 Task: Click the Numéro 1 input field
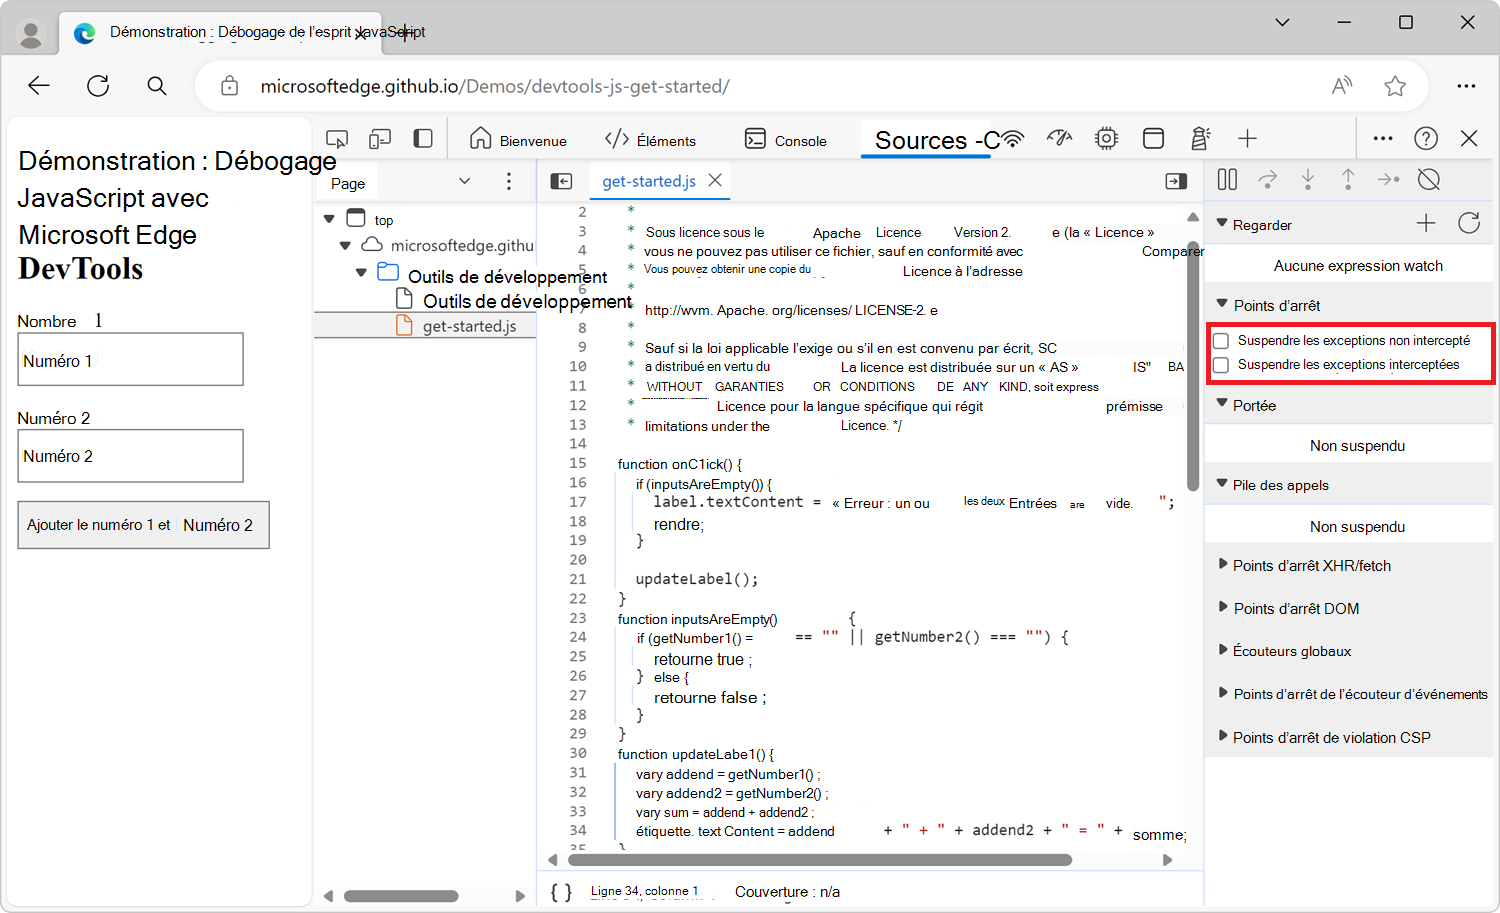(x=130, y=359)
